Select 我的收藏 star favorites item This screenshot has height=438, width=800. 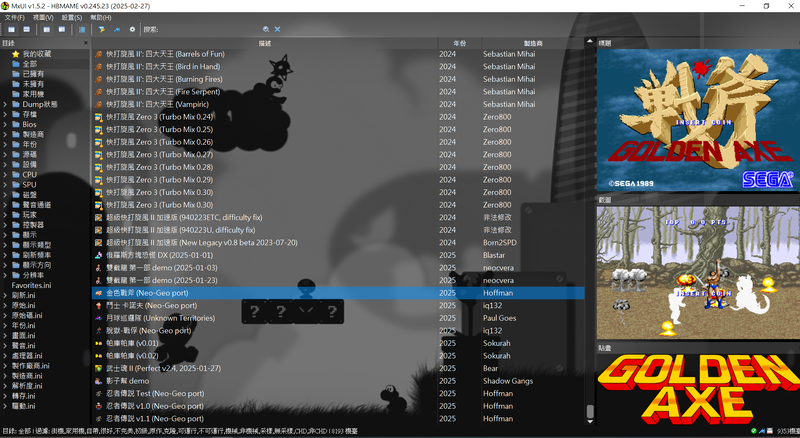click(32, 54)
